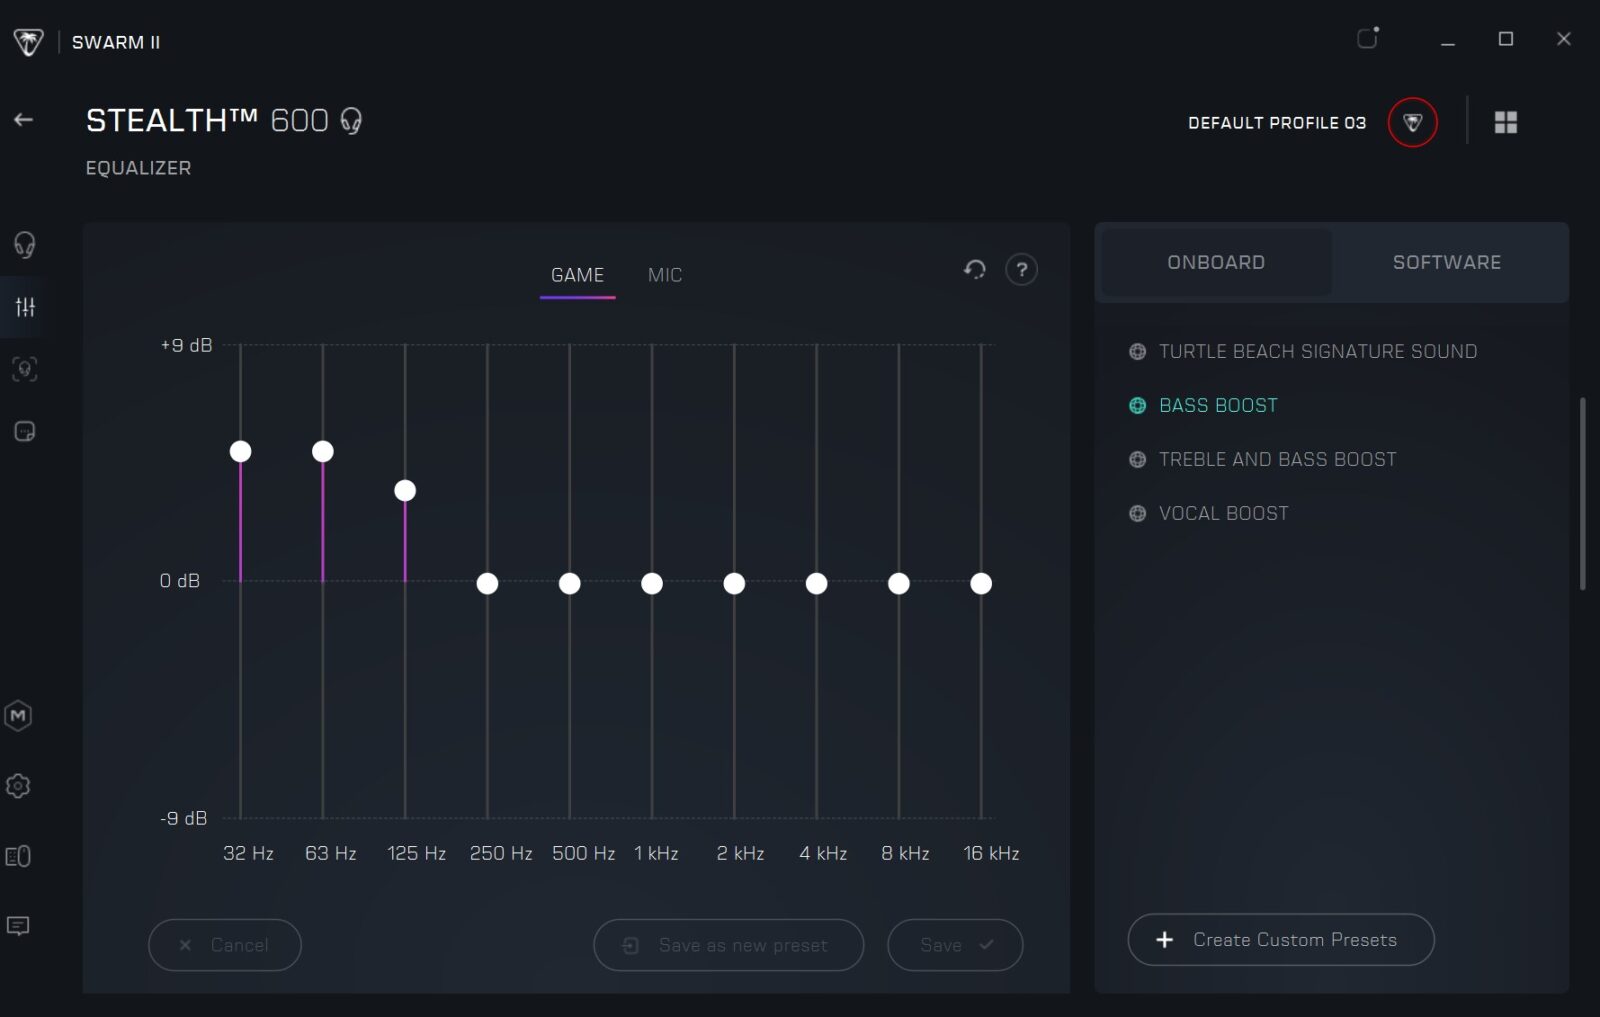Viewport: 1600px width, 1017px height.
Task: Click the back arrow icon
Action: [x=24, y=120]
